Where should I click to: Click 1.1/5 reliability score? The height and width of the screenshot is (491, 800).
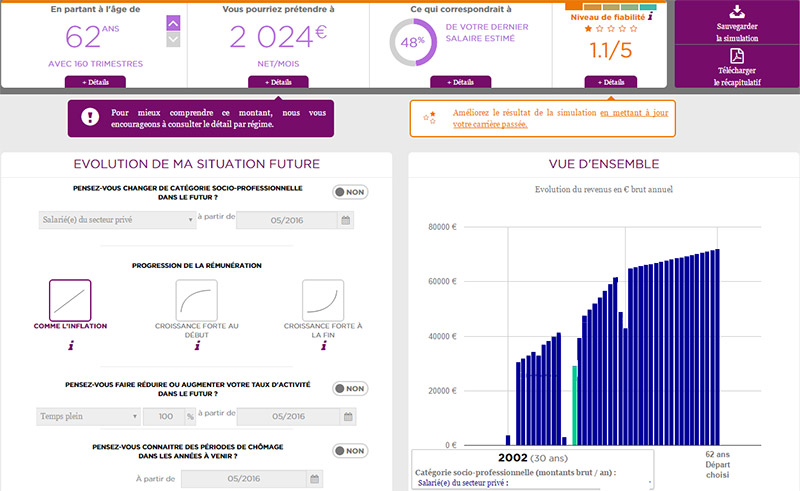point(610,50)
